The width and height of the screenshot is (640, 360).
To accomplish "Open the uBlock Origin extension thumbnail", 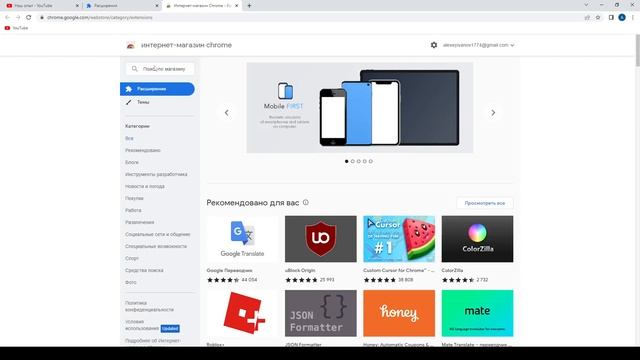I will [320, 239].
